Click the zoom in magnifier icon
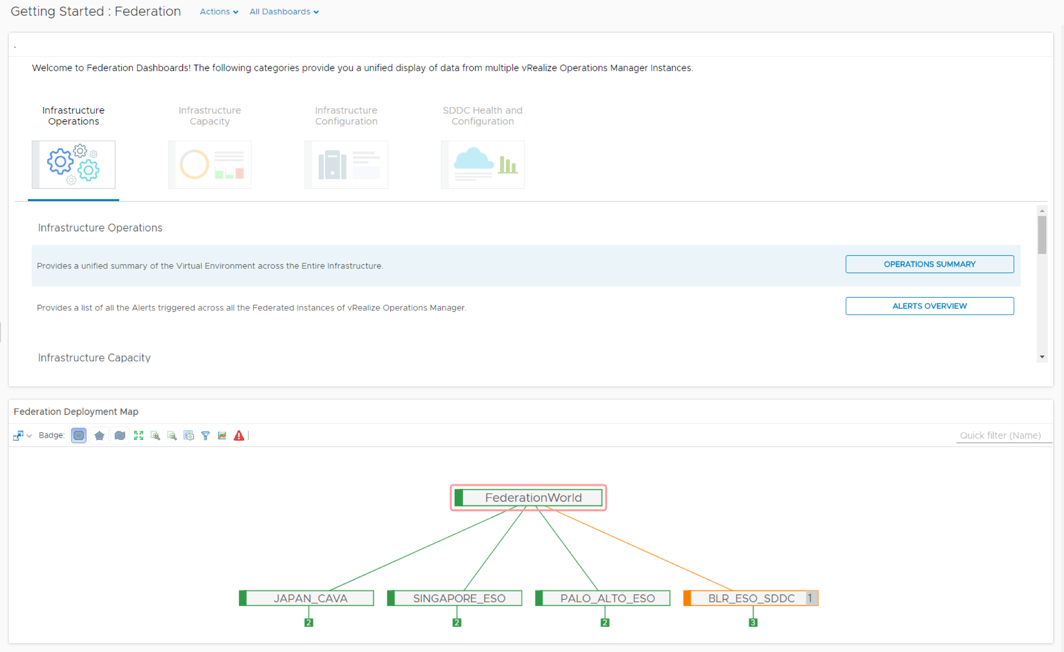This screenshot has width=1064, height=652. tap(156, 435)
